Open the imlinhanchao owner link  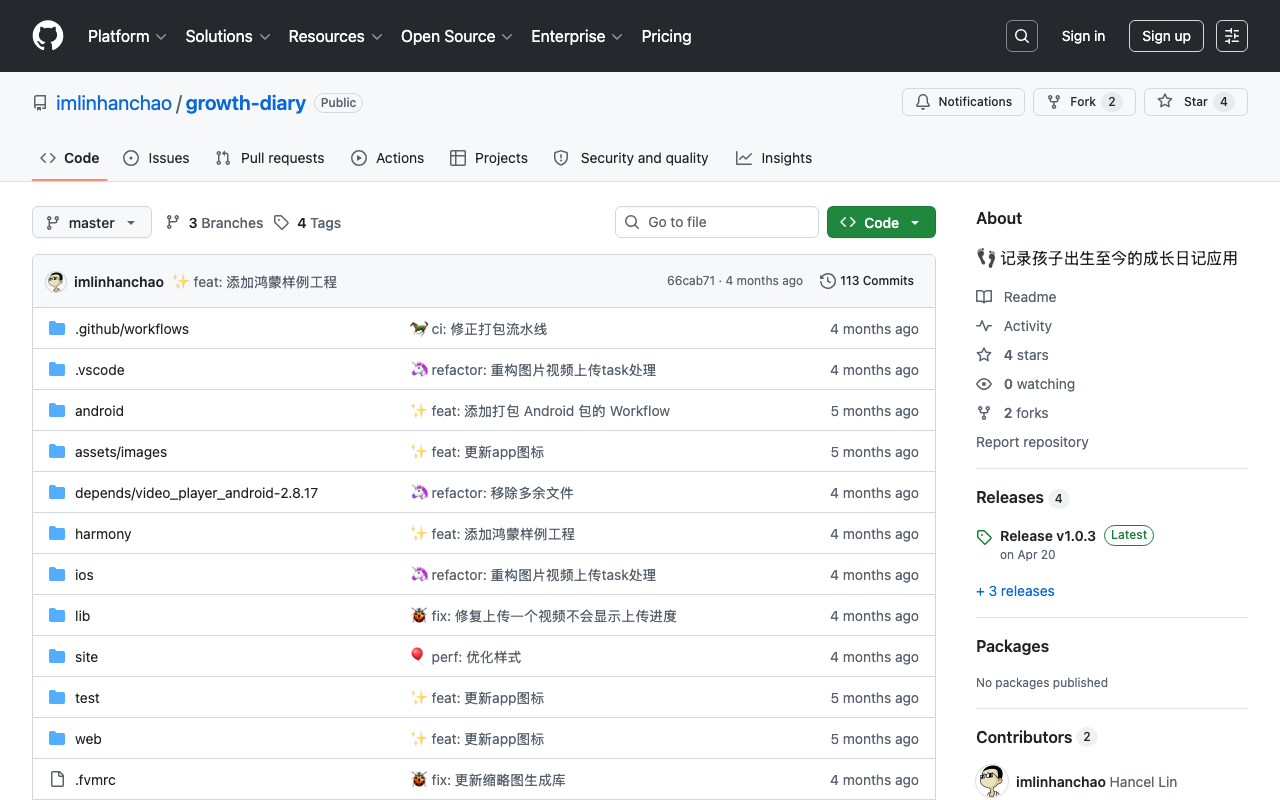tap(114, 103)
